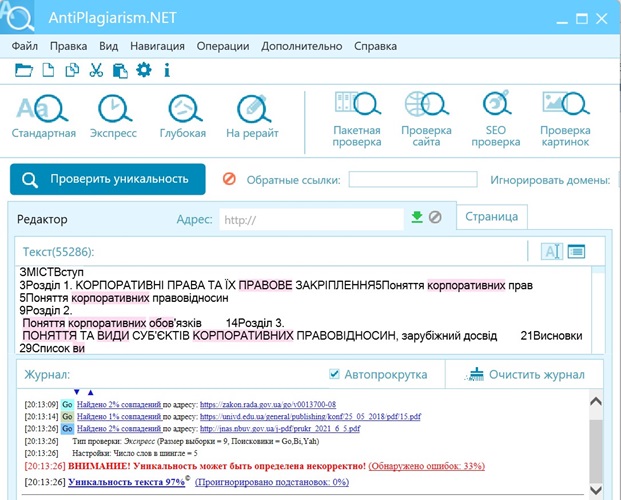The image size is (621, 500).
Task: Toggle the text cursor format icon
Action: (552, 251)
